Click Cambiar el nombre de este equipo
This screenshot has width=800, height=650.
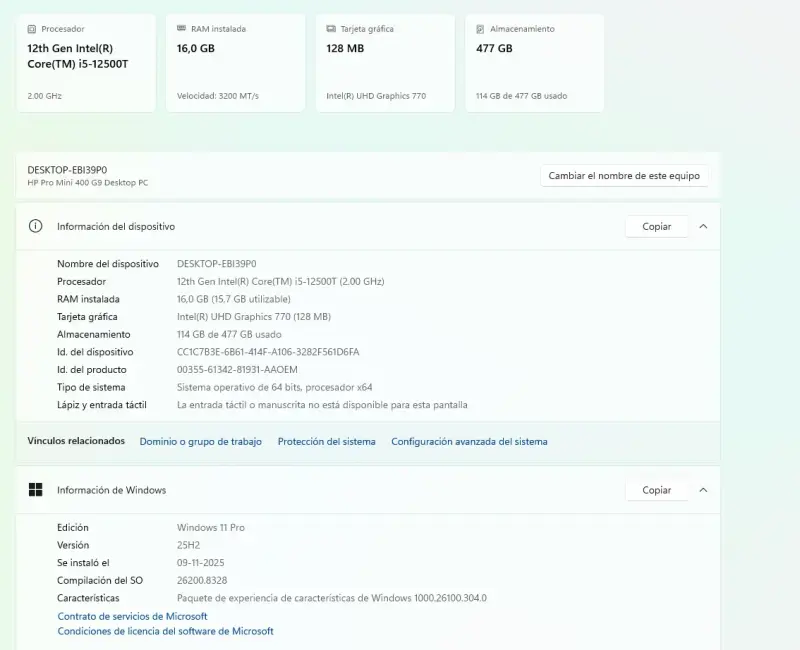point(624,176)
